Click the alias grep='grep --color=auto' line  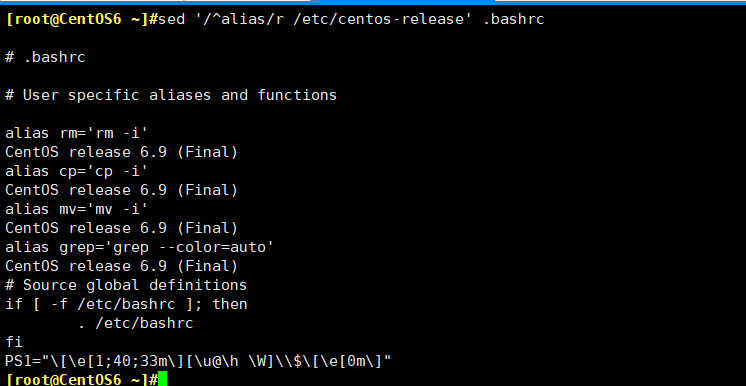click(x=139, y=247)
